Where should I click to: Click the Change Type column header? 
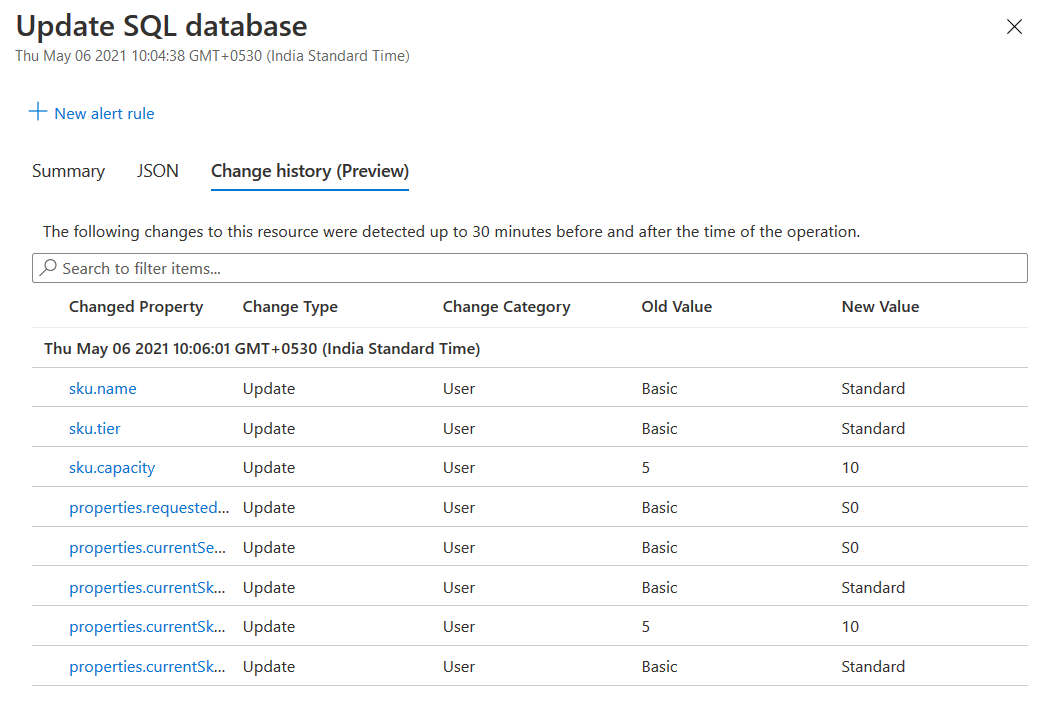tap(290, 307)
